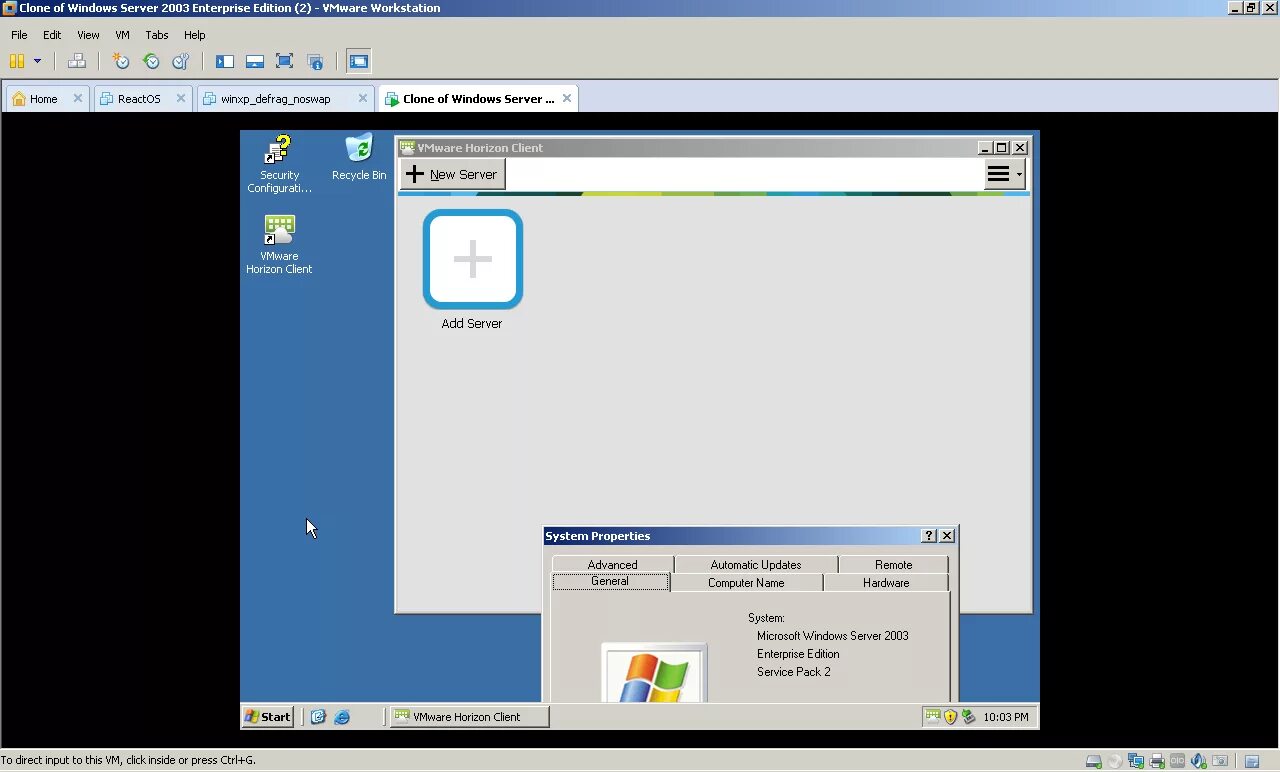Open the Help menu
Screen dimensions: 1280x772
click(194, 35)
